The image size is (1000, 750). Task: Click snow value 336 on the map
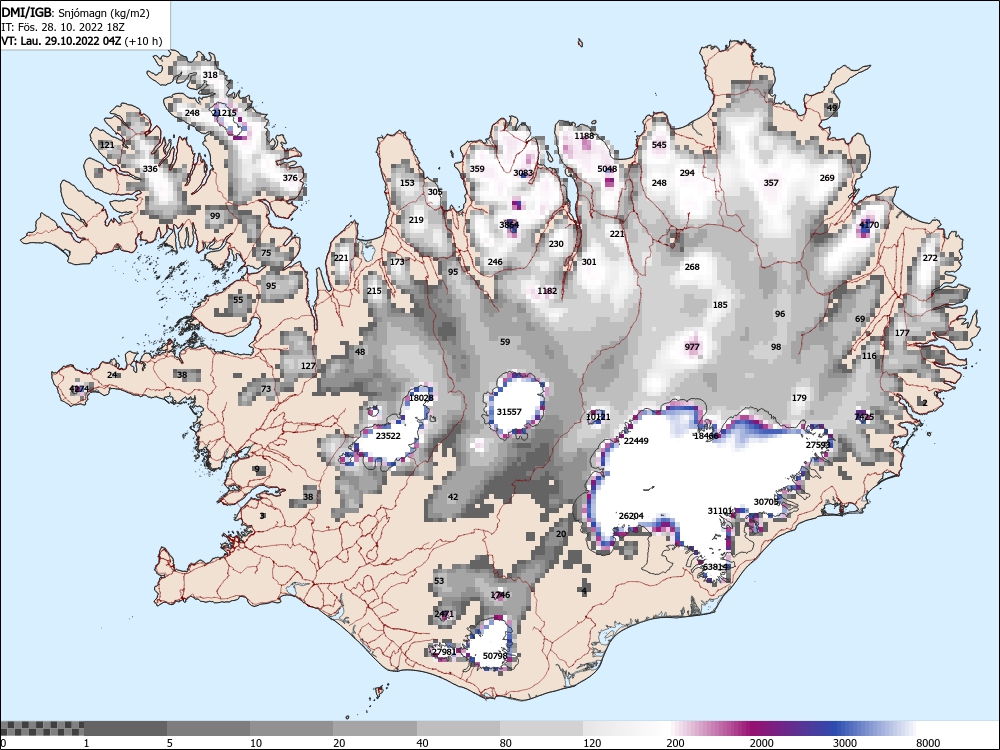pos(150,169)
